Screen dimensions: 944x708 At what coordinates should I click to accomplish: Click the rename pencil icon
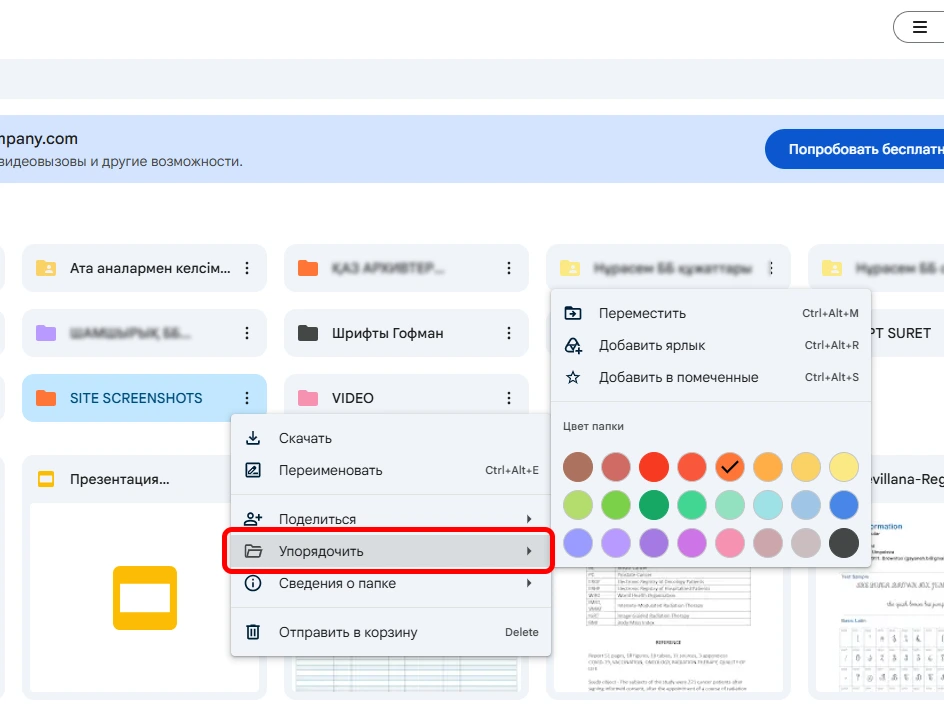pos(253,470)
